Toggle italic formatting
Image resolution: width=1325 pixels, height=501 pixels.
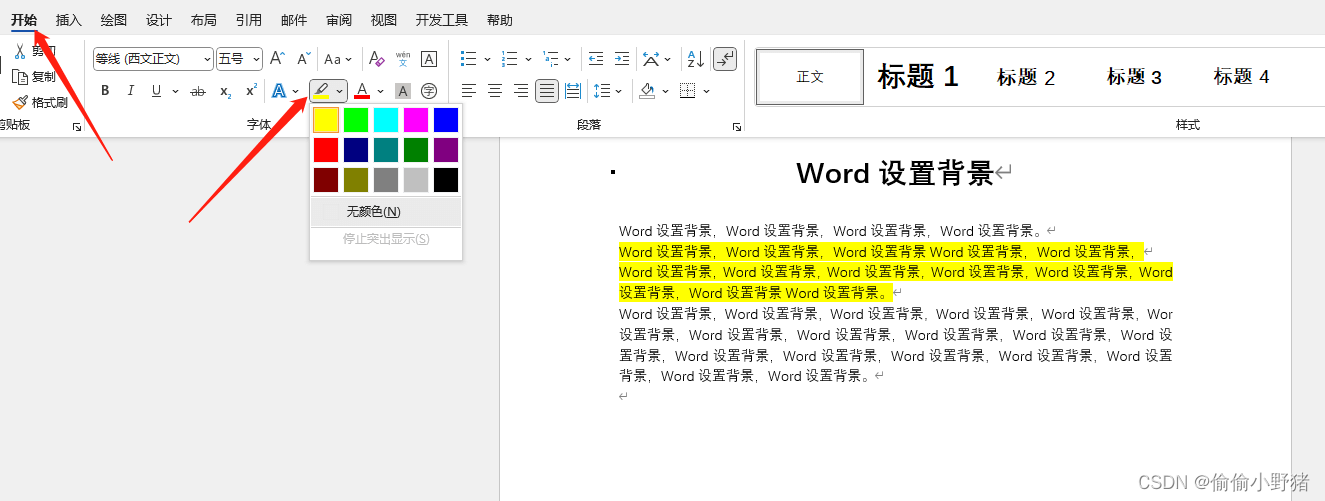pos(130,91)
